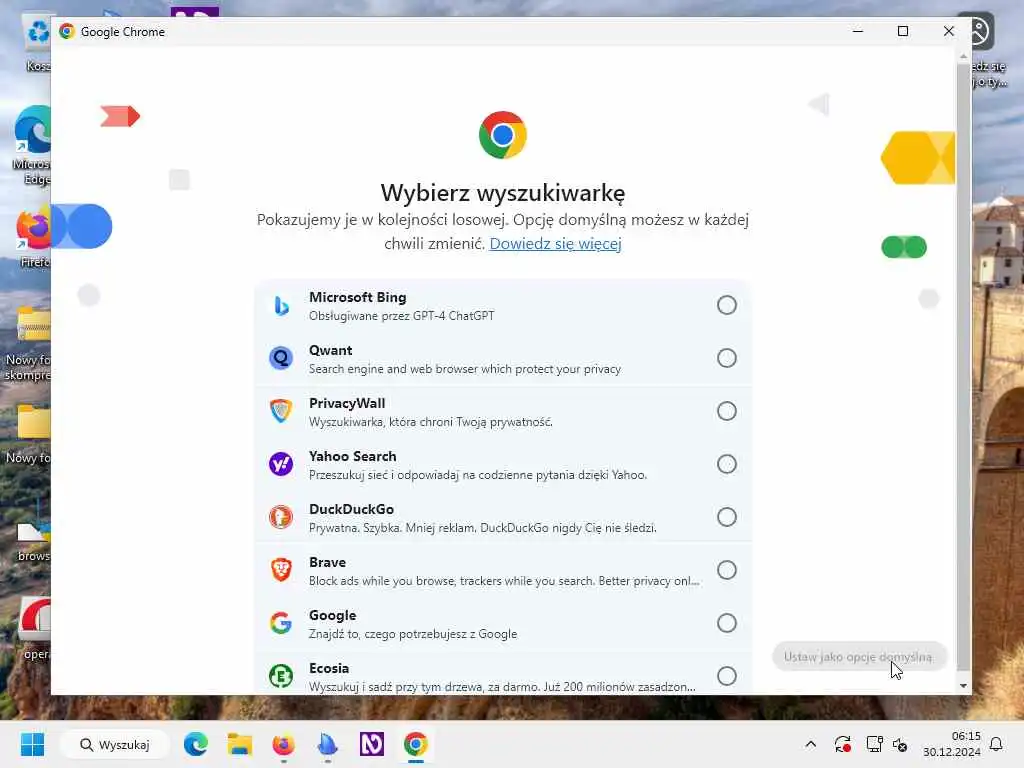Screen dimensions: 1024x768
Task: Maximize the Google Chrome window
Action: tap(903, 31)
